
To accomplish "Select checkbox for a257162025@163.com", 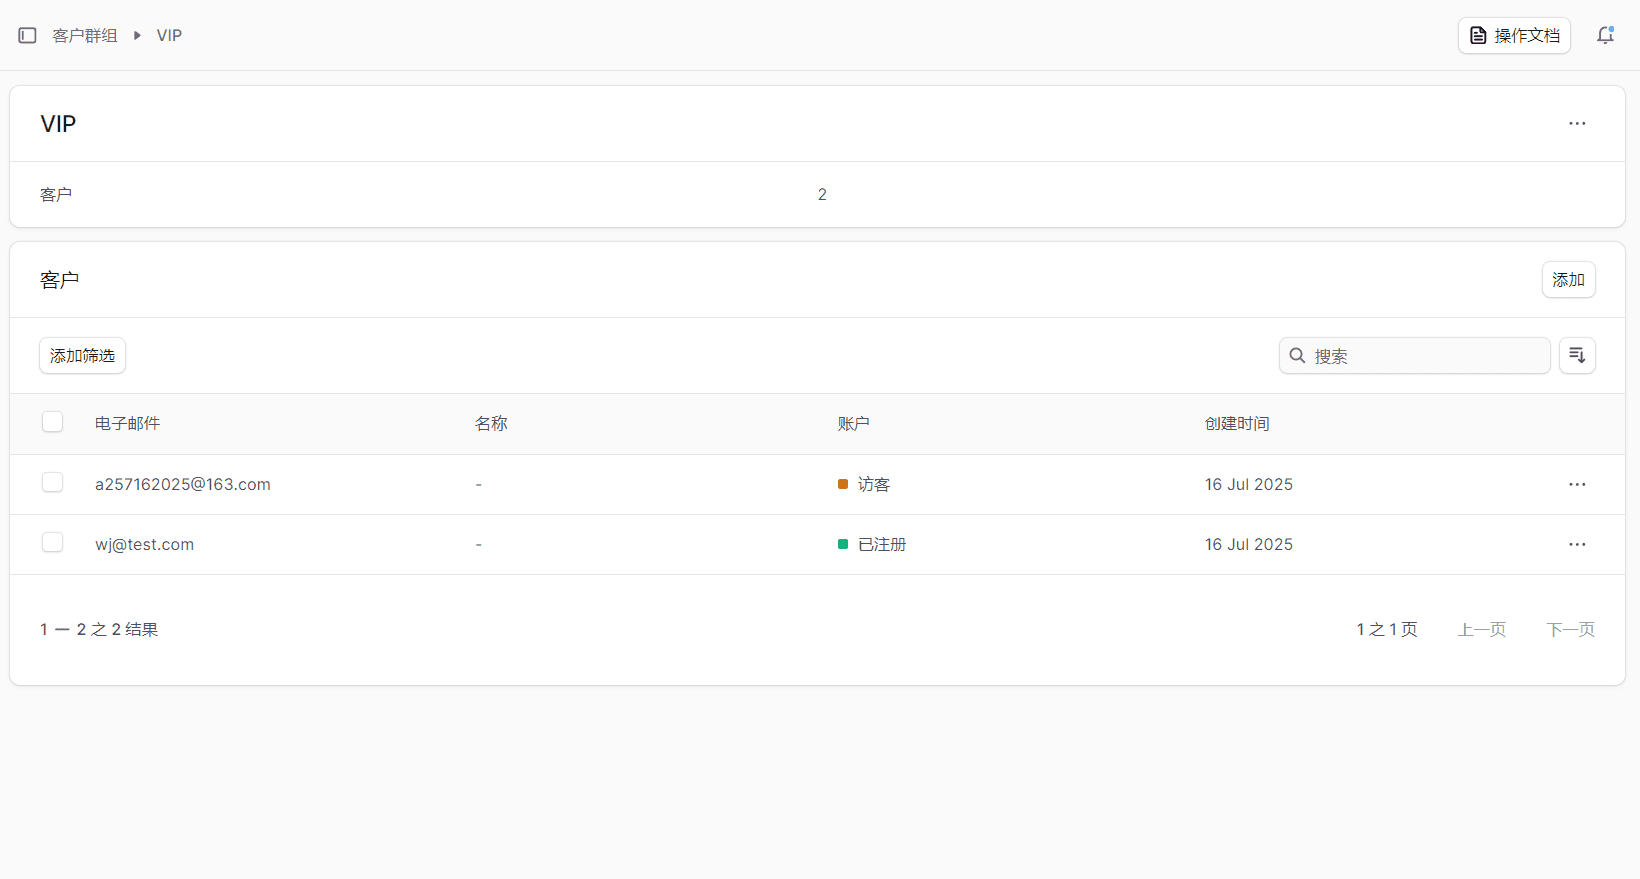I will coord(52,483).
